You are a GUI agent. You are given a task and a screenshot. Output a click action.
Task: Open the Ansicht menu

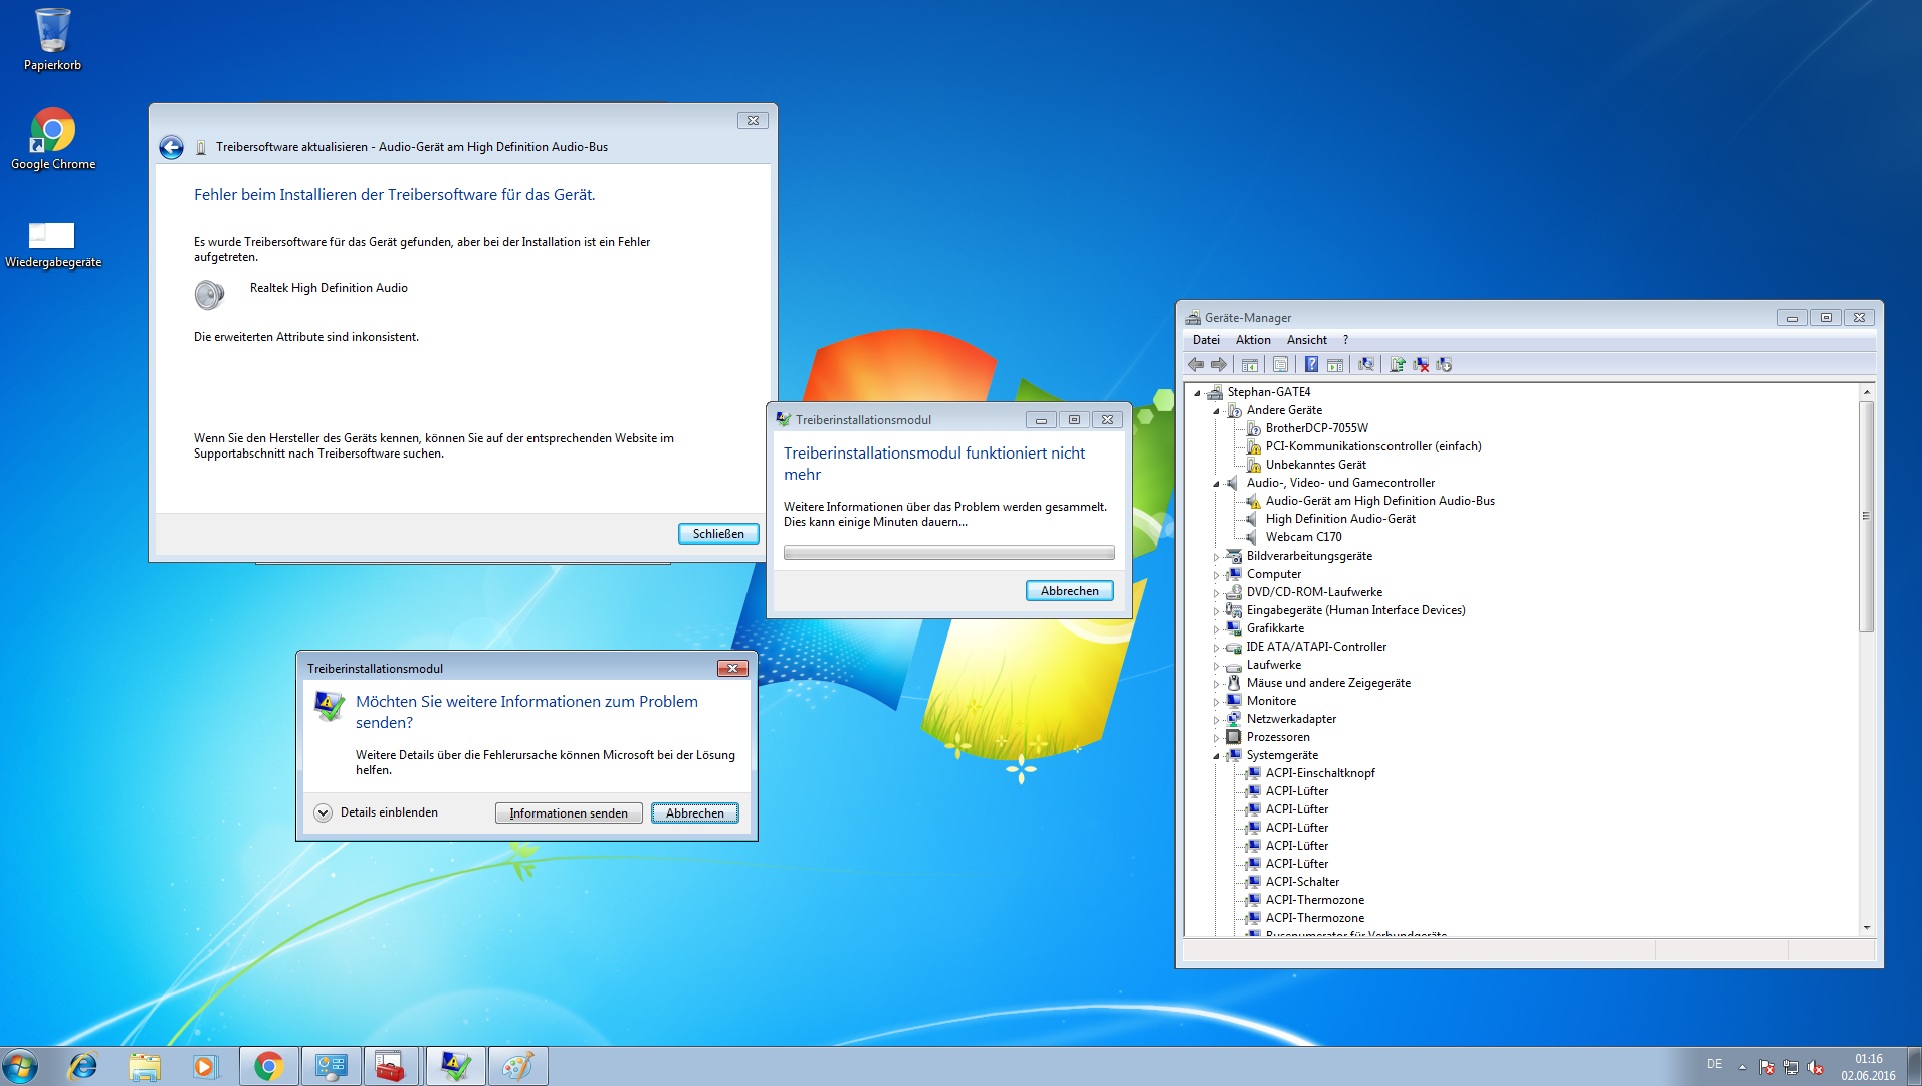tap(1306, 340)
